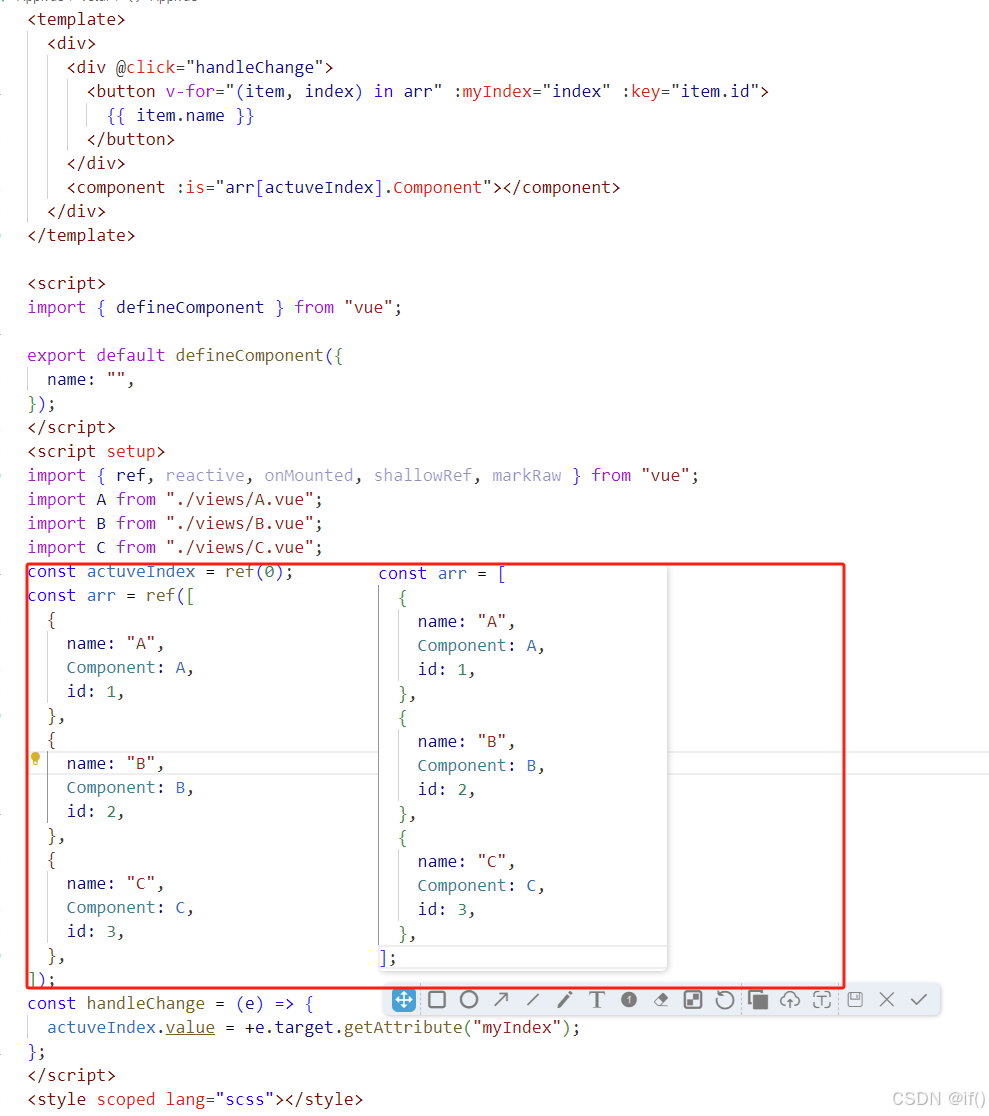
Task: Save the annotated screenshot
Action: [853, 999]
